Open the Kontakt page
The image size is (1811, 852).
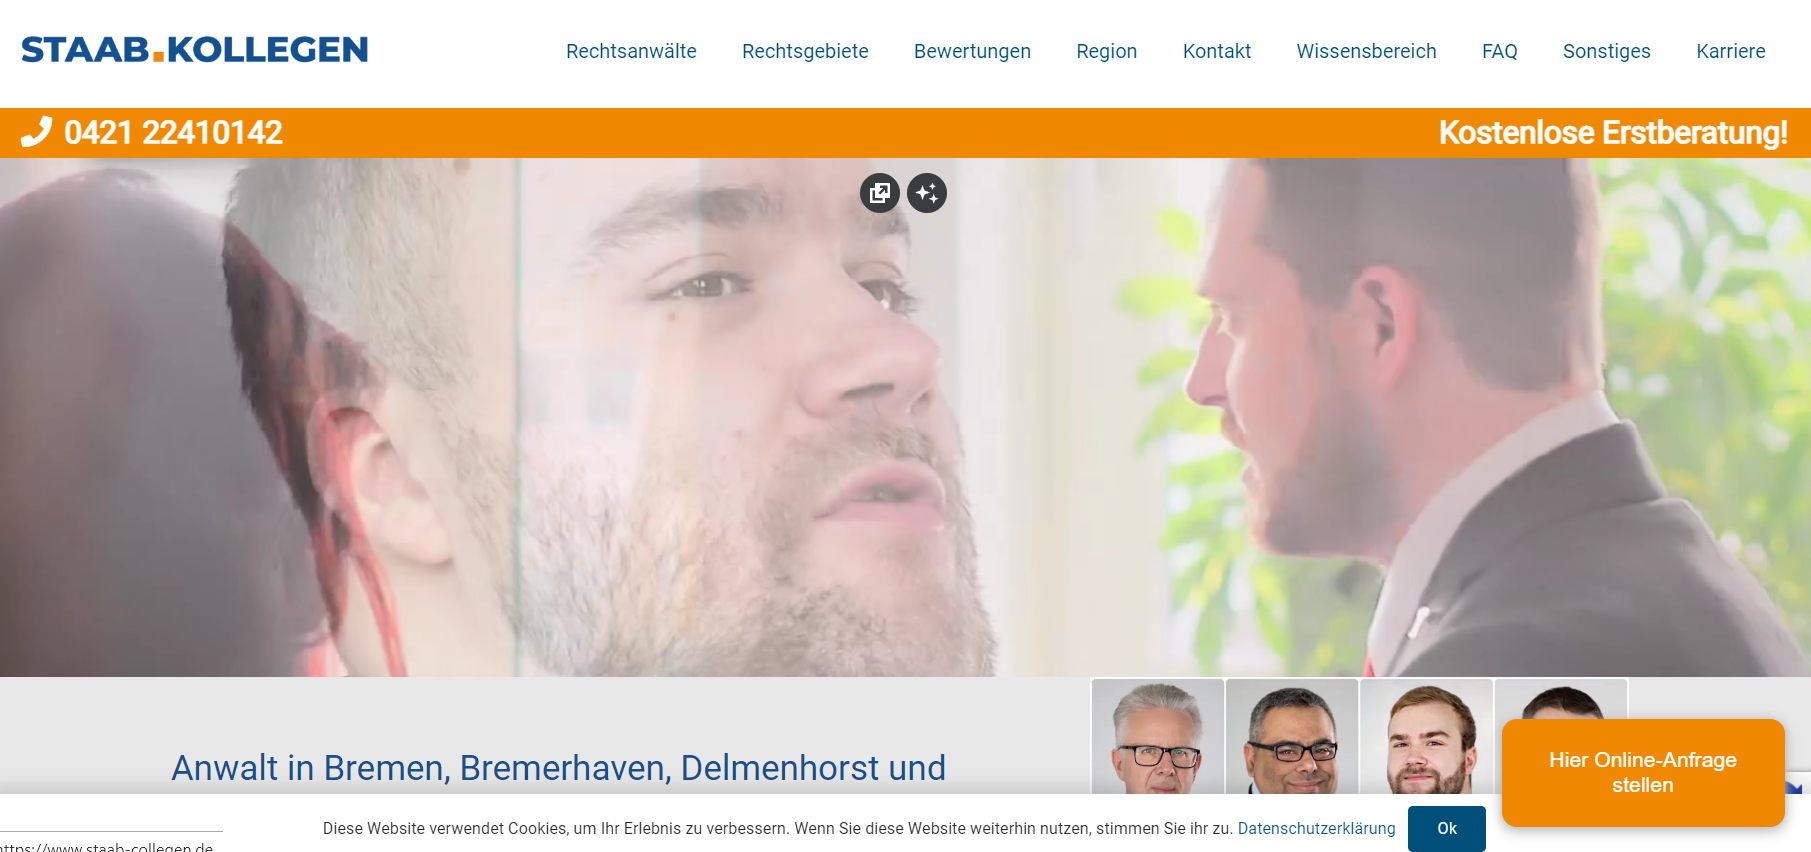pos(1217,51)
